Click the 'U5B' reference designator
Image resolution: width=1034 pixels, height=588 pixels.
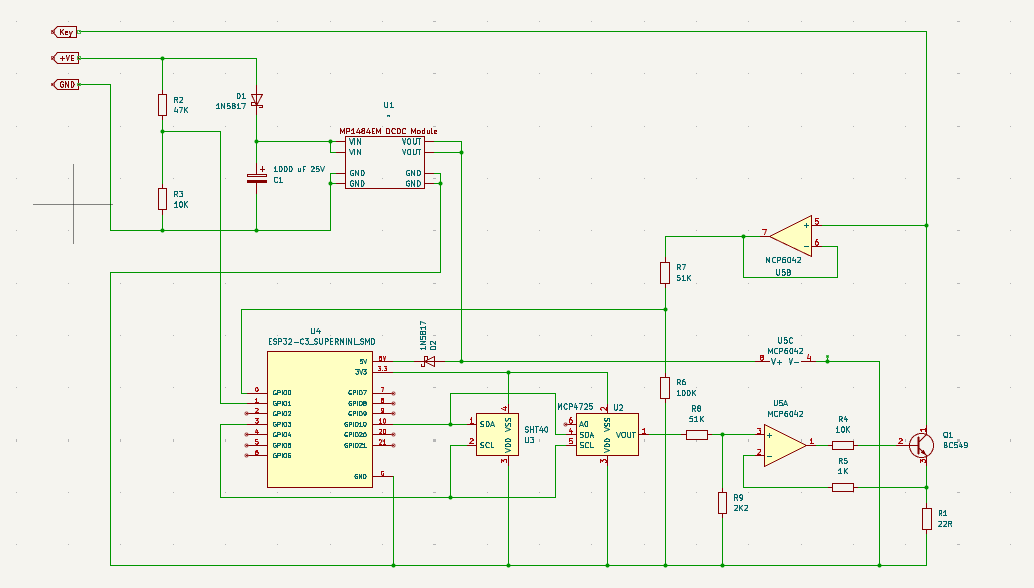coord(783,272)
